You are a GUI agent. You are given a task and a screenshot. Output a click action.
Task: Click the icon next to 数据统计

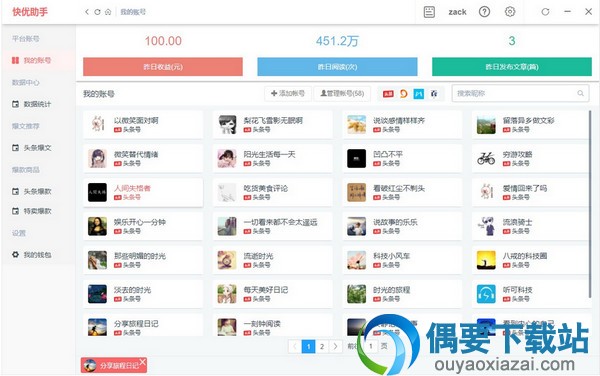(x=15, y=104)
